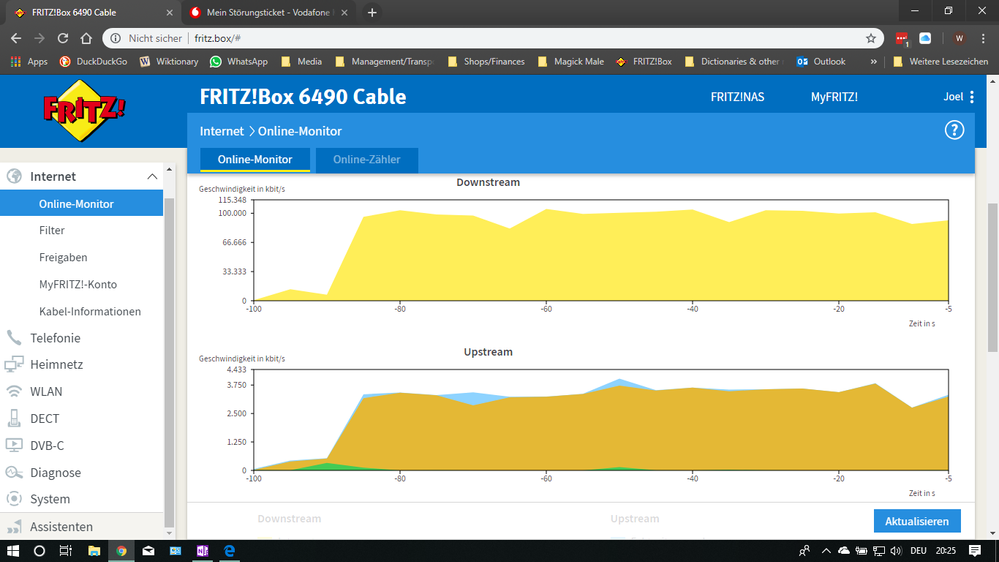Click the DVB-C TV icon
This screenshot has width=999, height=562.
(x=14, y=445)
